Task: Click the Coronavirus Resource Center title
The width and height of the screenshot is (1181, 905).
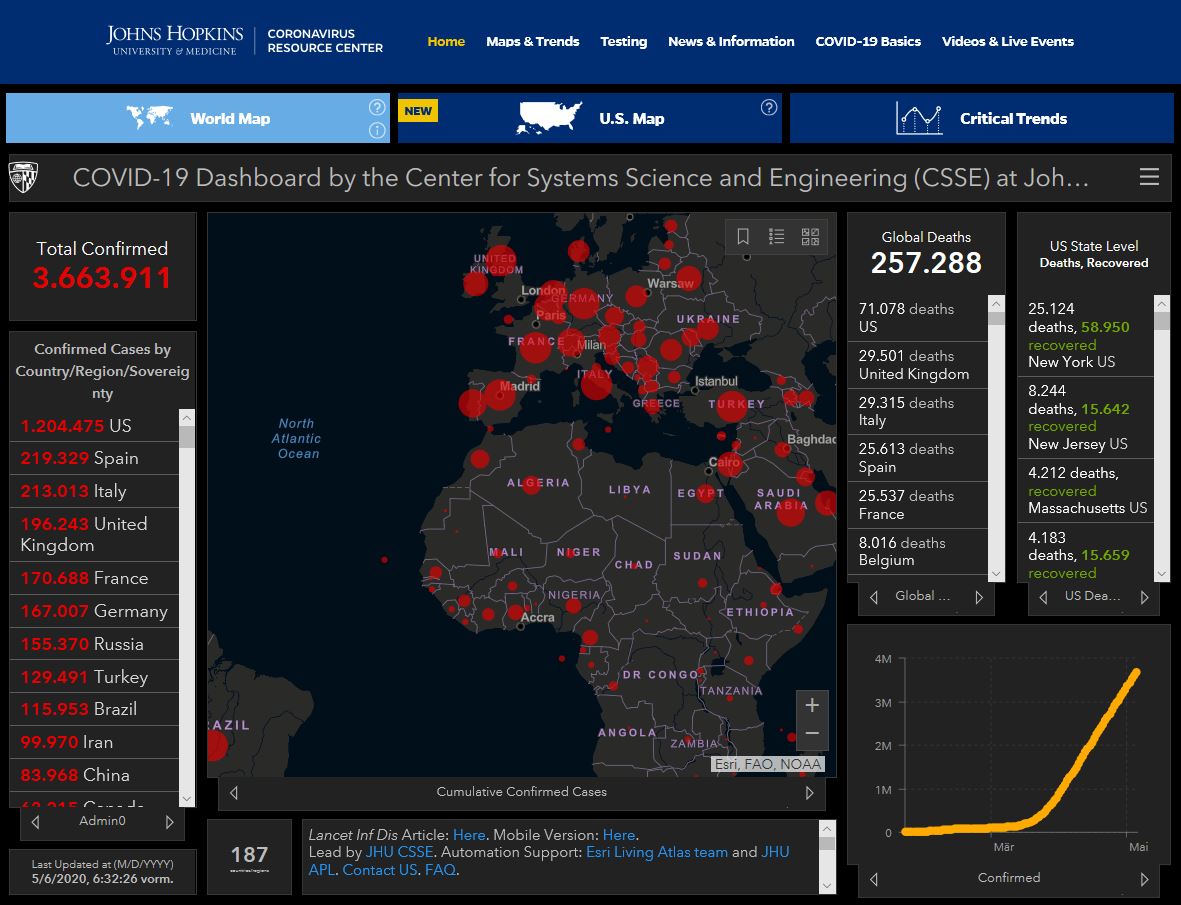Action: [x=325, y=41]
